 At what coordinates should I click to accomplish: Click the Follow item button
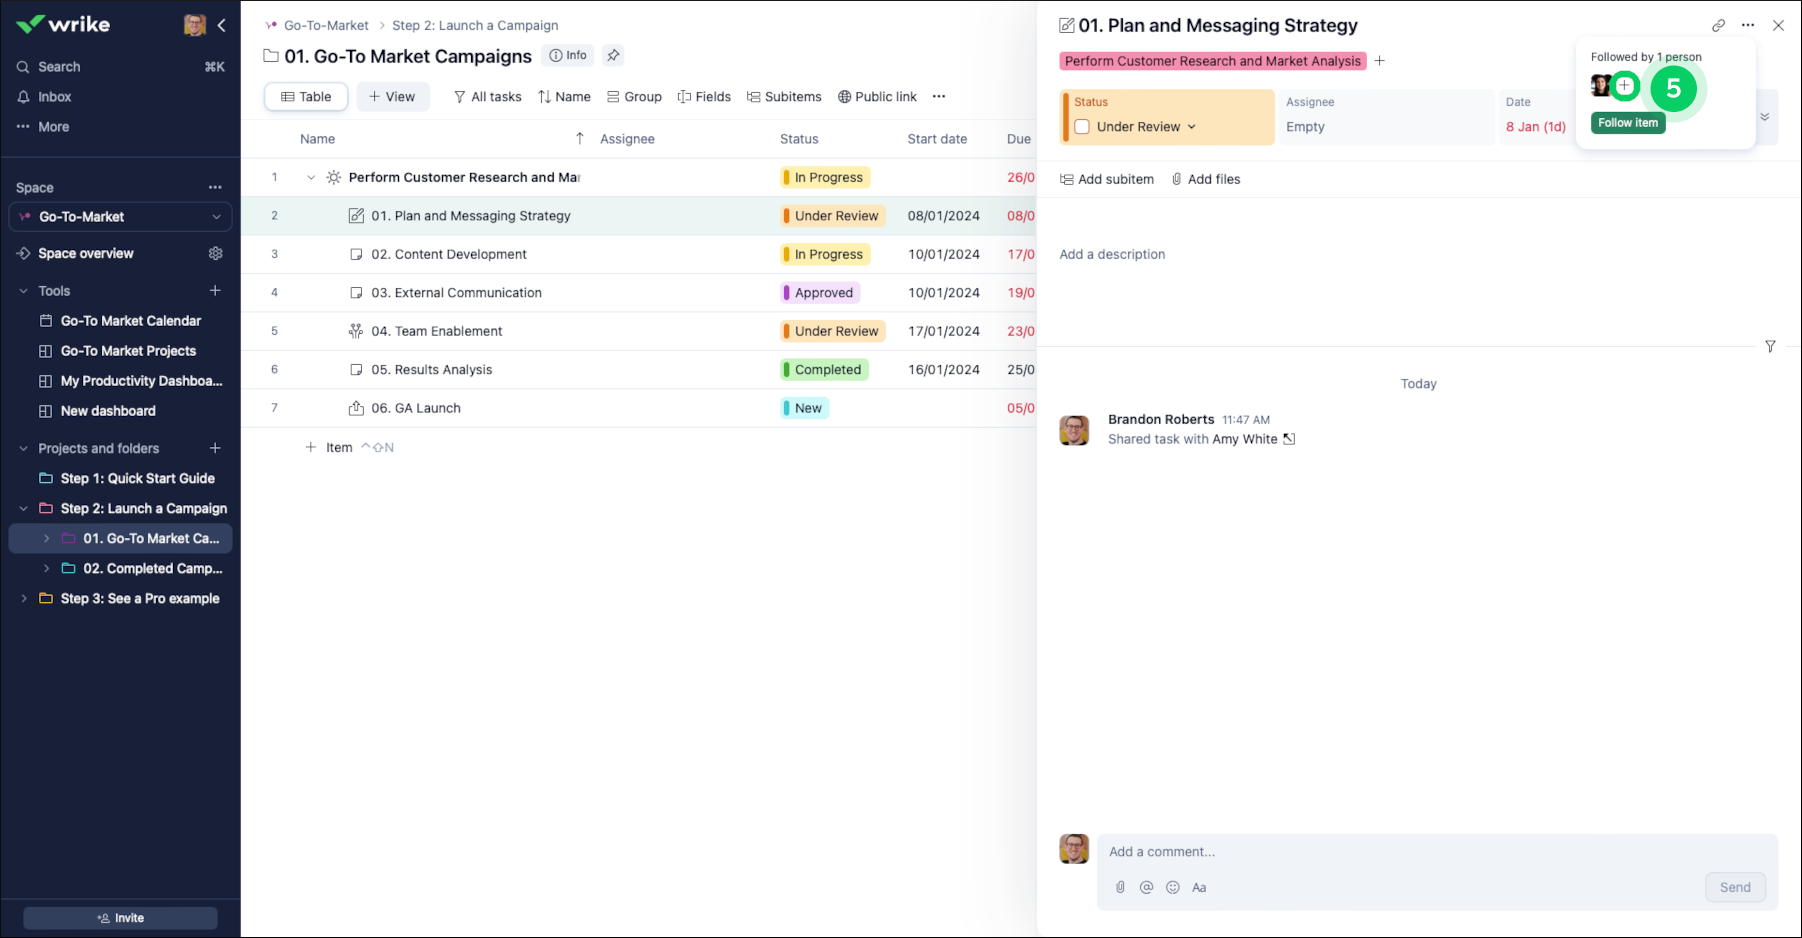point(1627,123)
